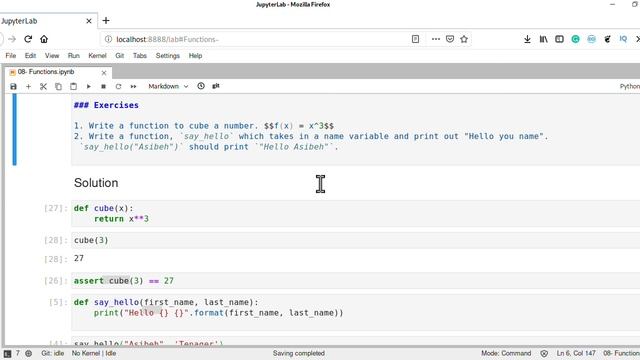Close the JupyterLab browser tab

89,21
